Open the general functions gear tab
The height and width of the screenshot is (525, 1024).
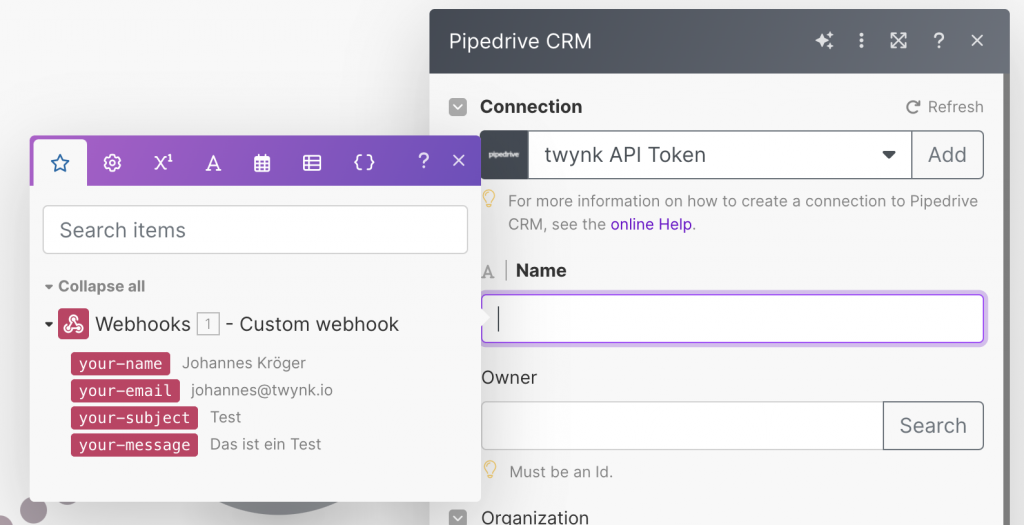point(112,162)
